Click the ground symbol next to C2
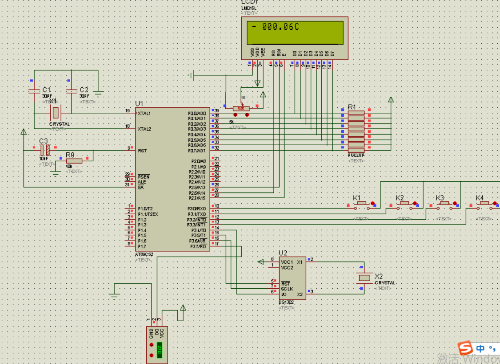The height and width of the screenshot is (364, 500). pos(98,91)
